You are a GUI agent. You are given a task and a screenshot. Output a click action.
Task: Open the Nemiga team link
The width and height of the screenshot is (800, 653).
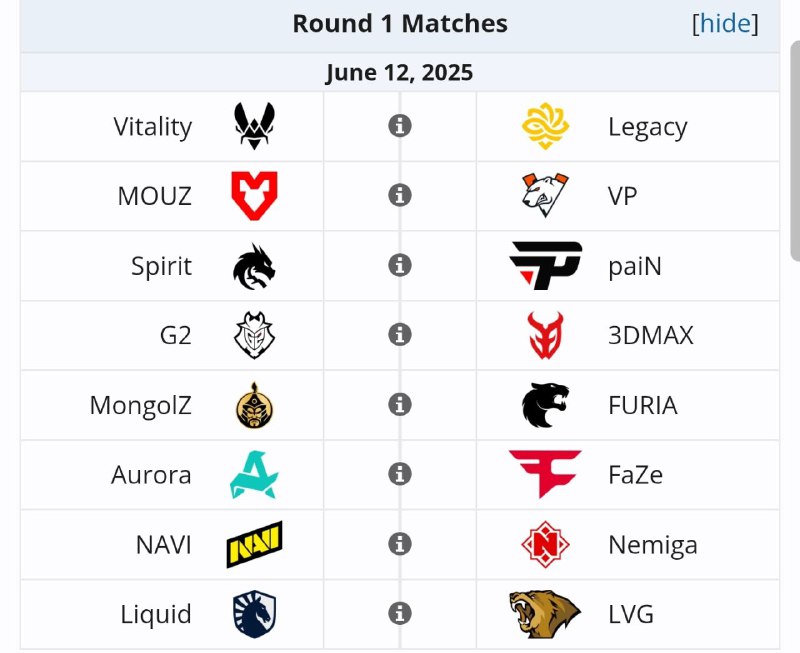coord(652,544)
